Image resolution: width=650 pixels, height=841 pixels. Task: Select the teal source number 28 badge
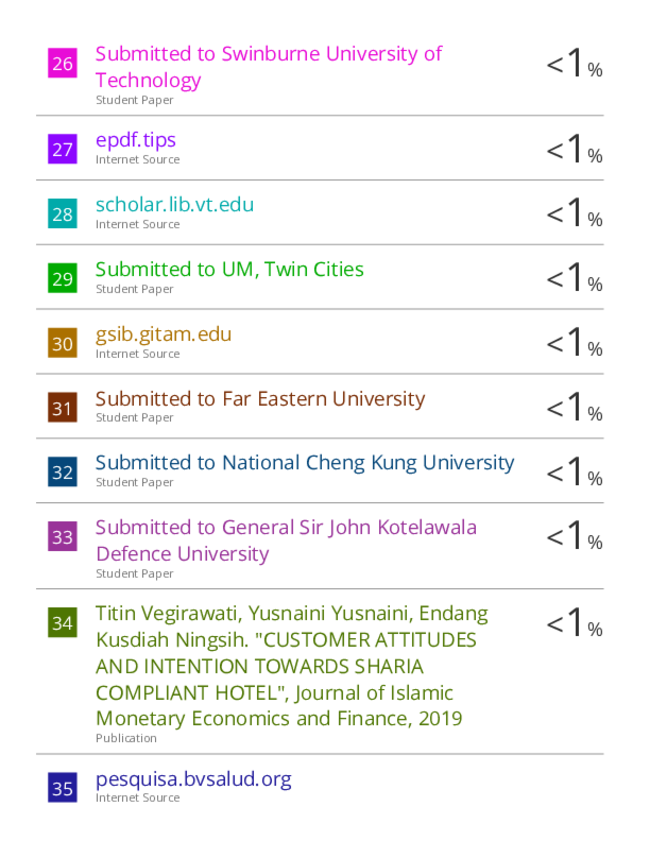(x=62, y=213)
